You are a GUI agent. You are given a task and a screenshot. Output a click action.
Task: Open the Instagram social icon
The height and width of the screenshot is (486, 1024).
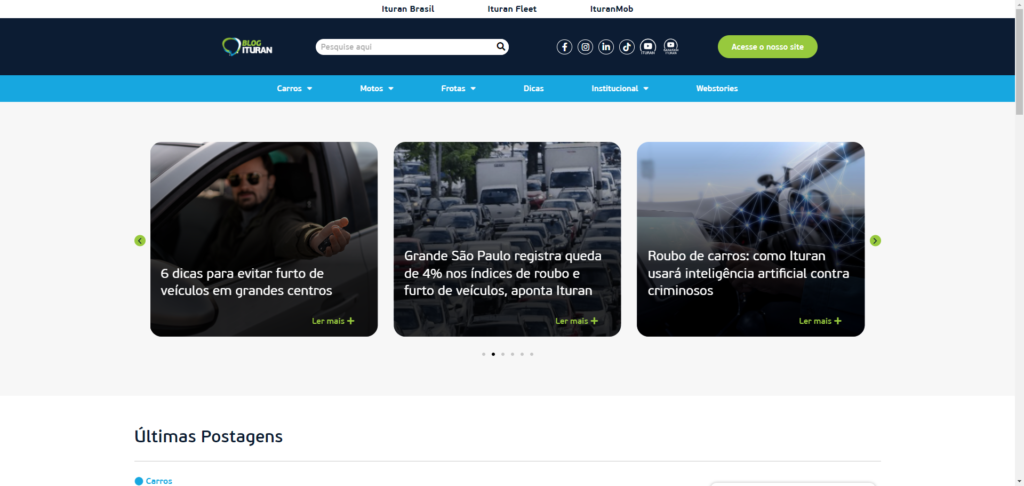point(585,47)
